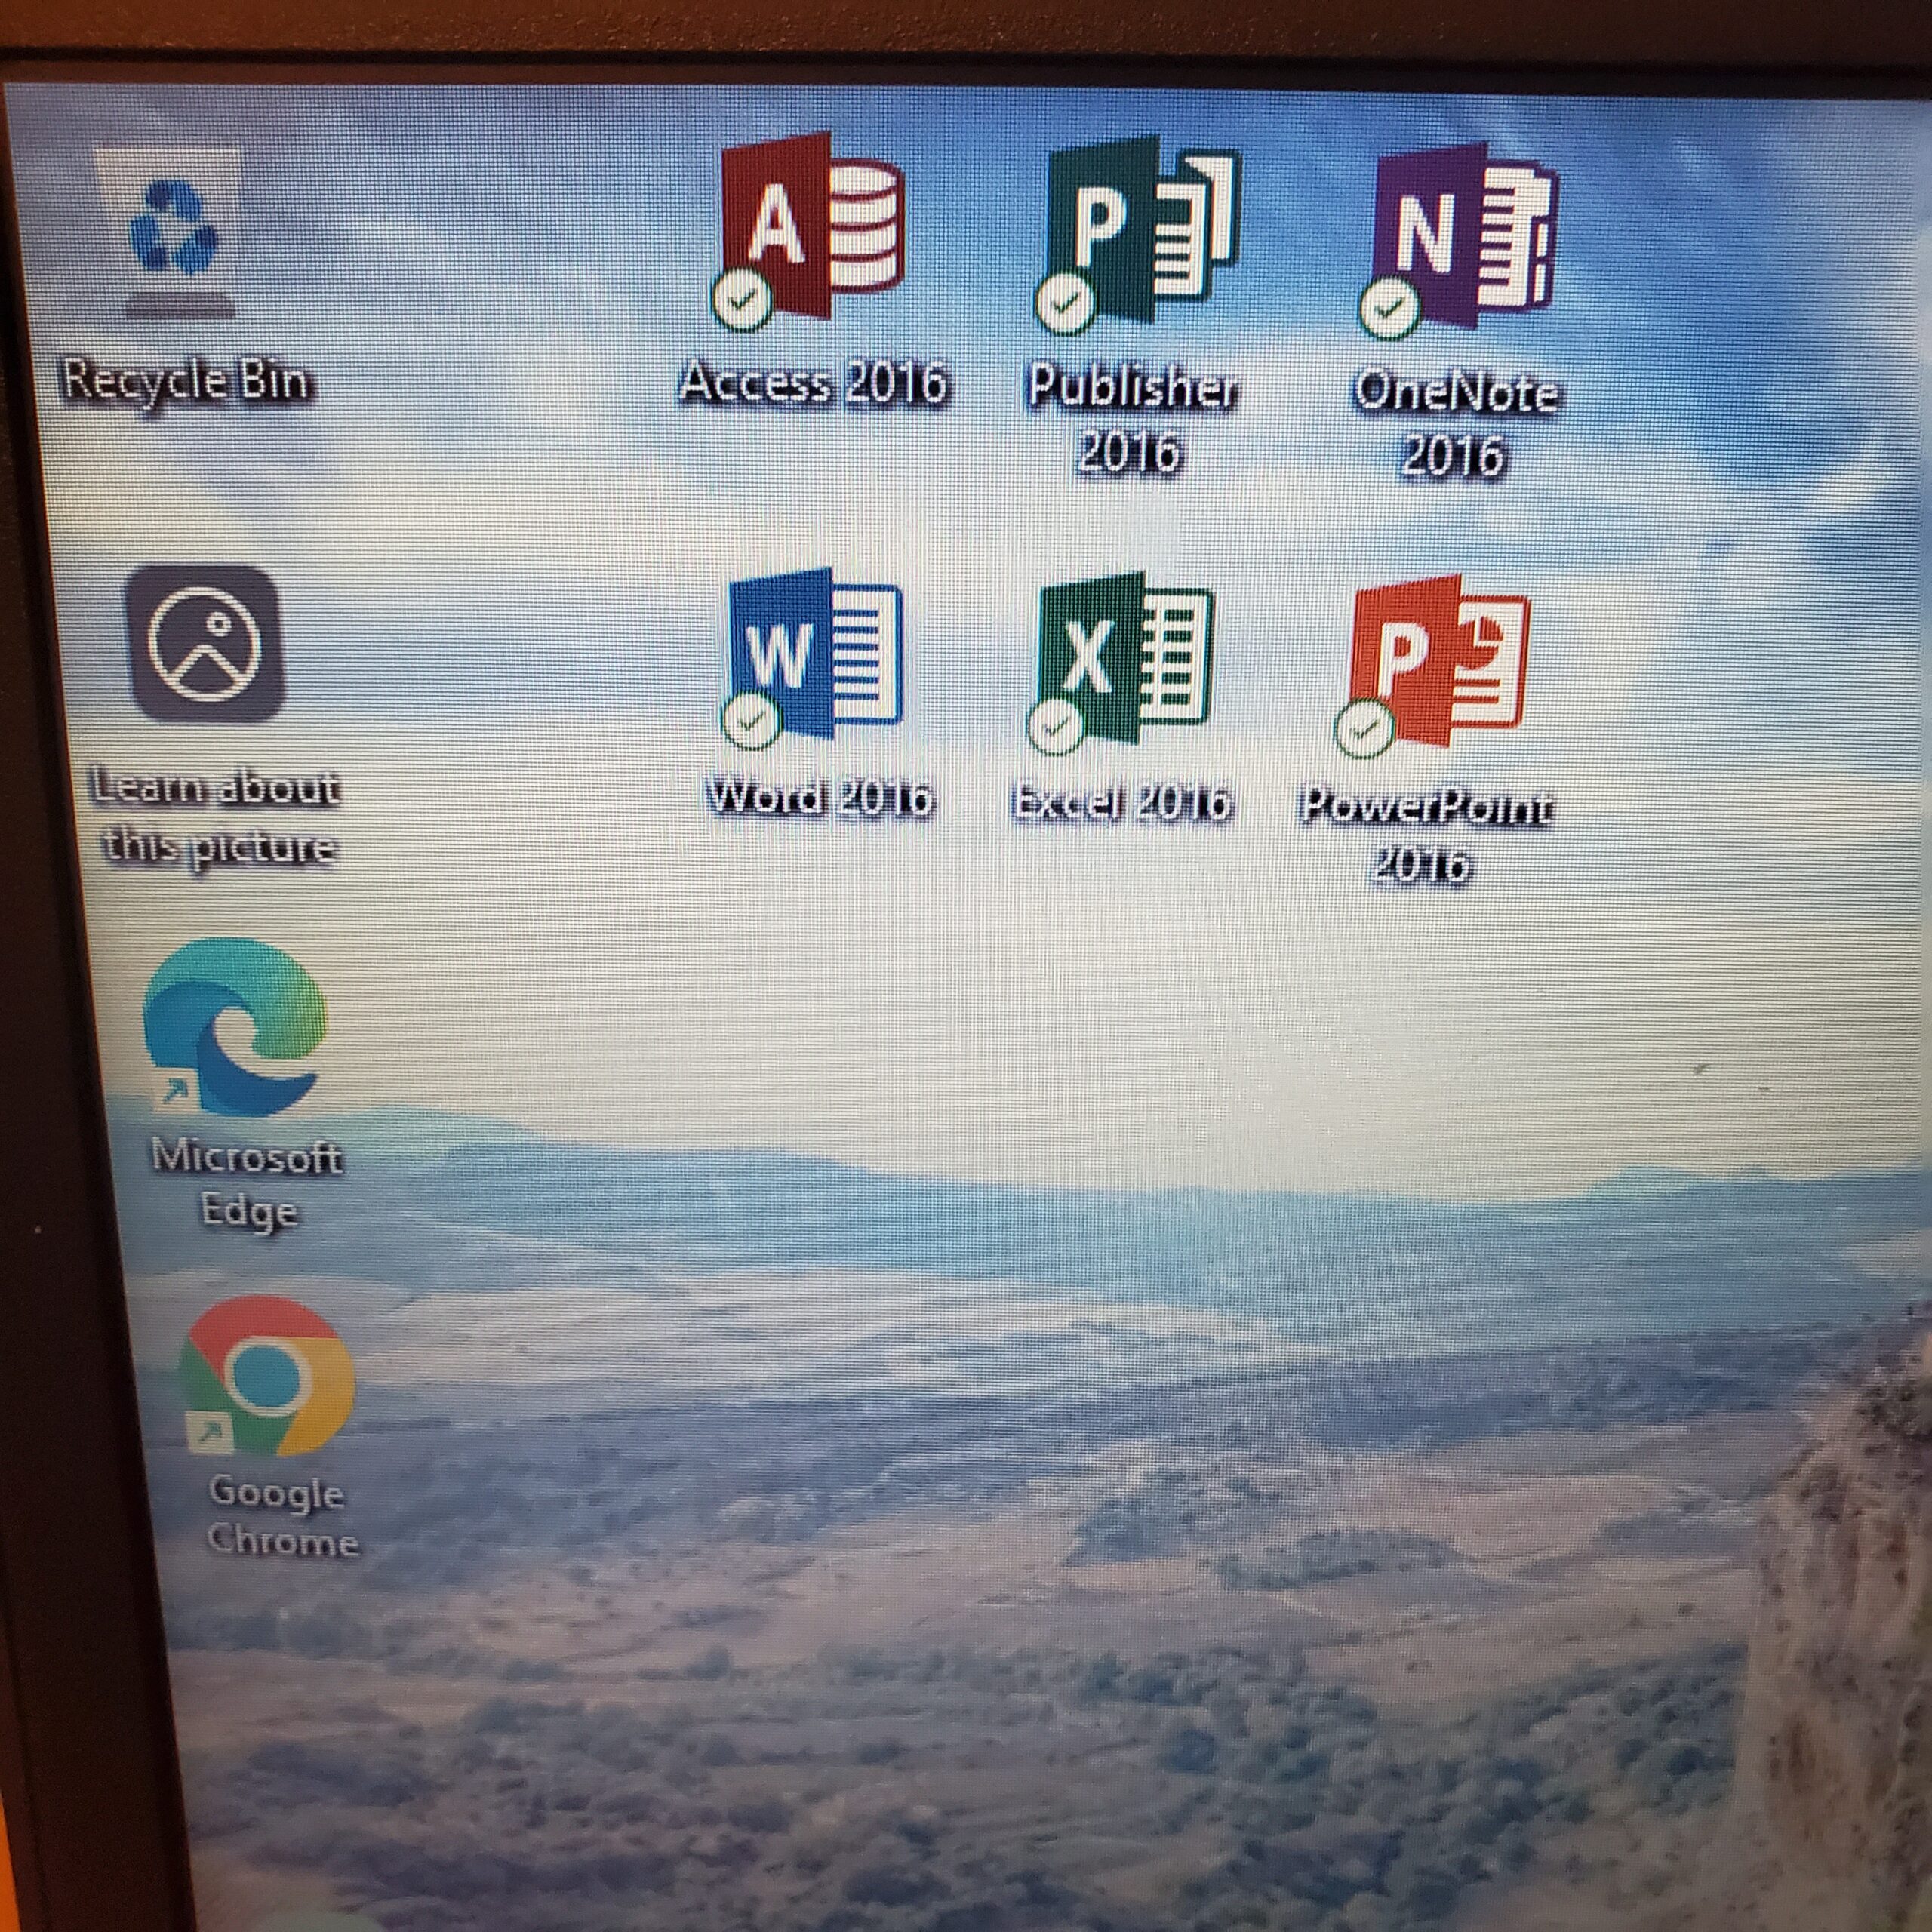Click the 'Word 2016' label text

(820, 798)
